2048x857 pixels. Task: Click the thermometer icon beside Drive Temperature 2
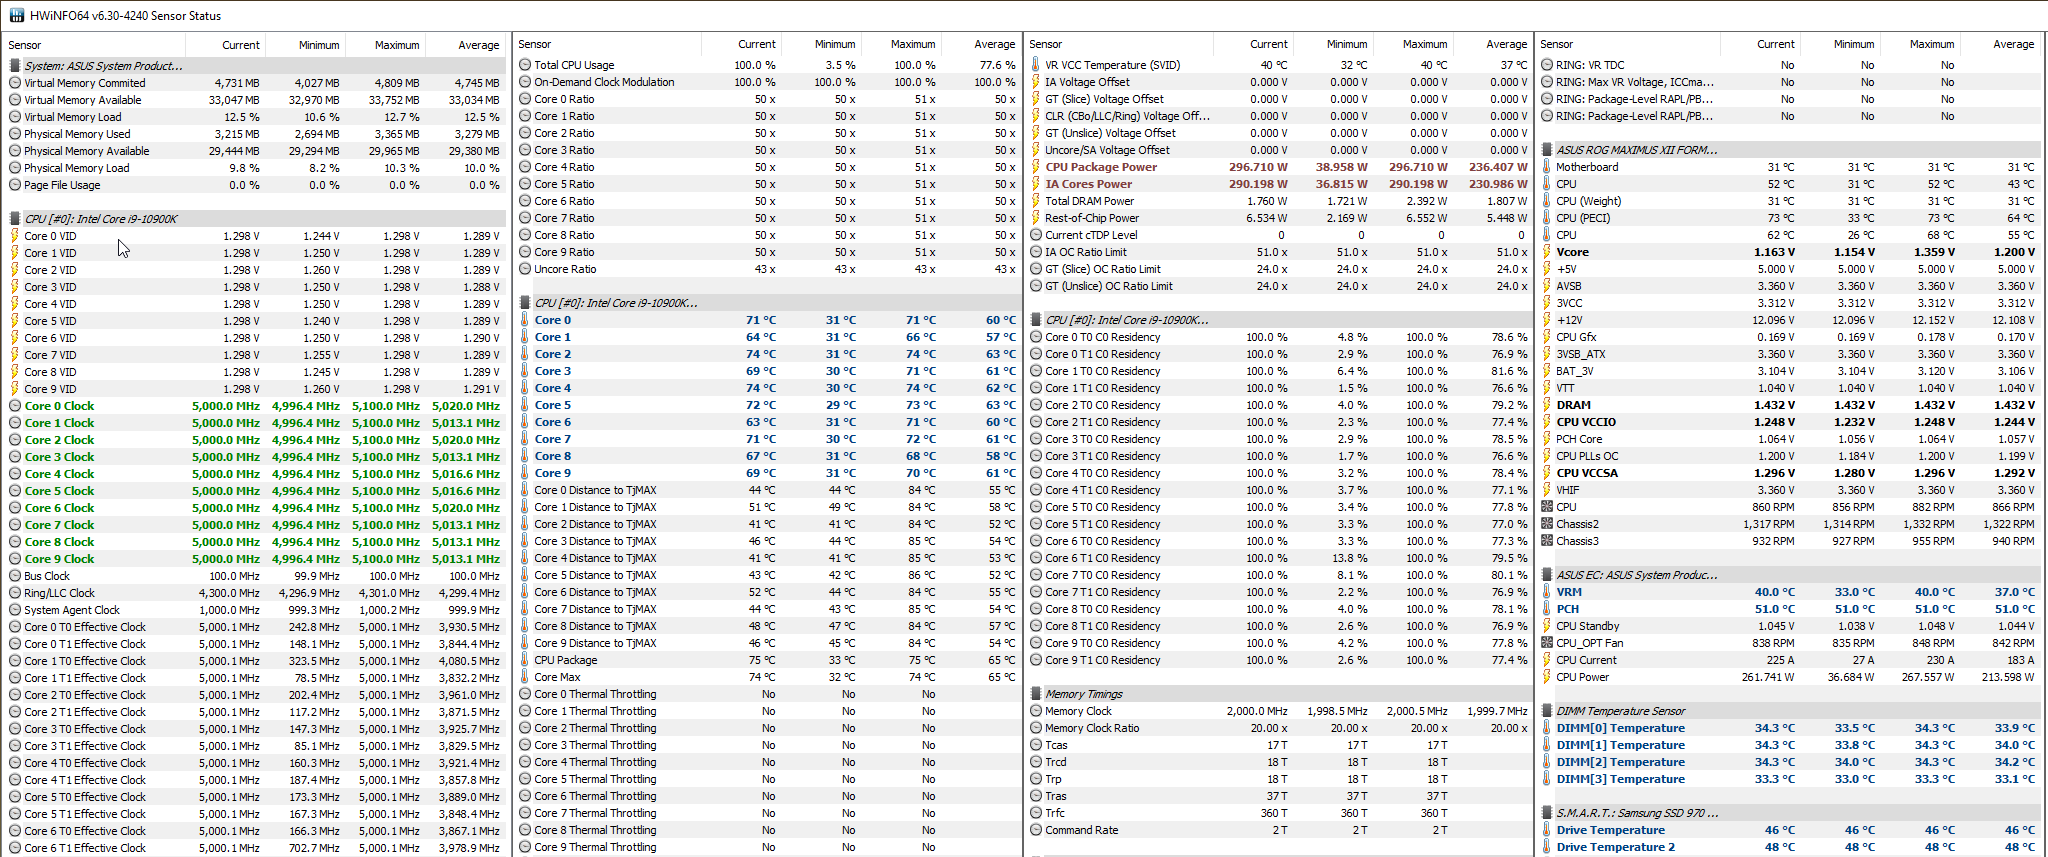coord(1547,847)
